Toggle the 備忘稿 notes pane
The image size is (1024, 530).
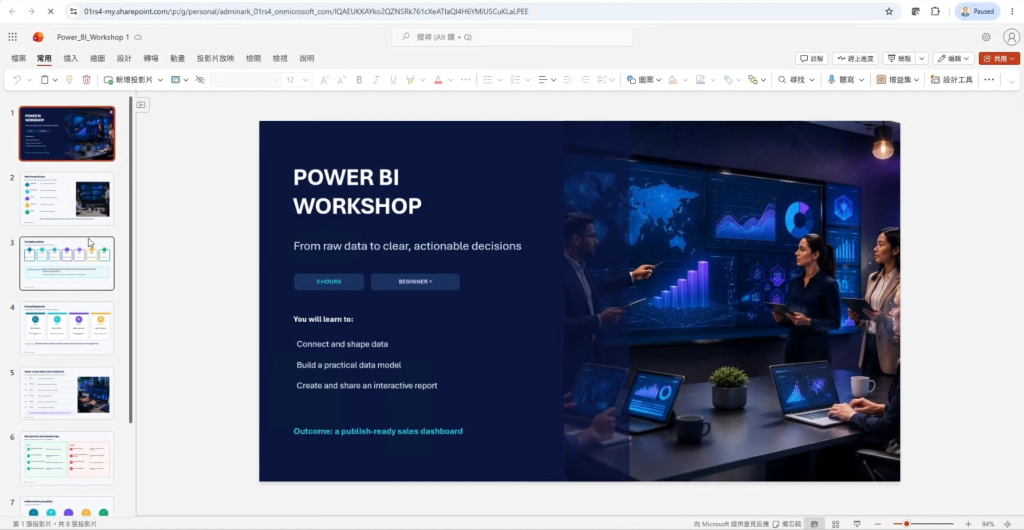coord(787,524)
